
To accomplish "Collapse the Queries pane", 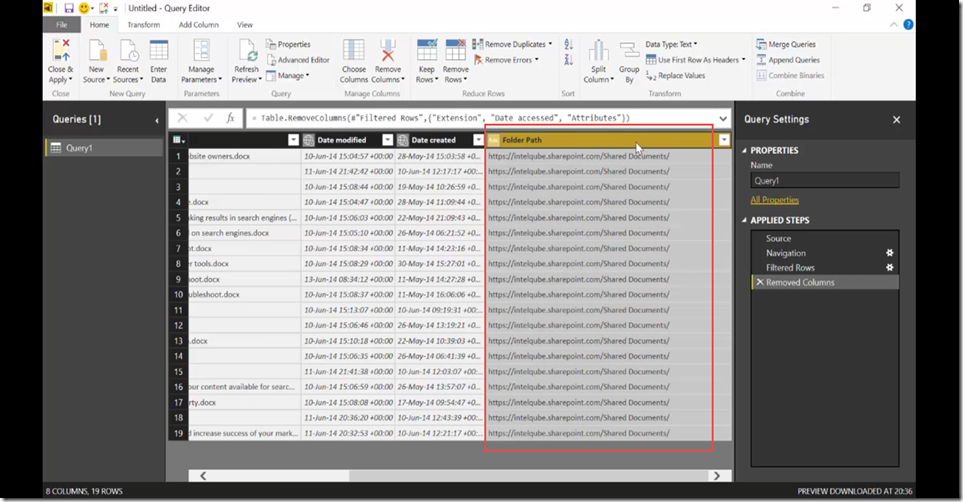I will tap(157, 120).
